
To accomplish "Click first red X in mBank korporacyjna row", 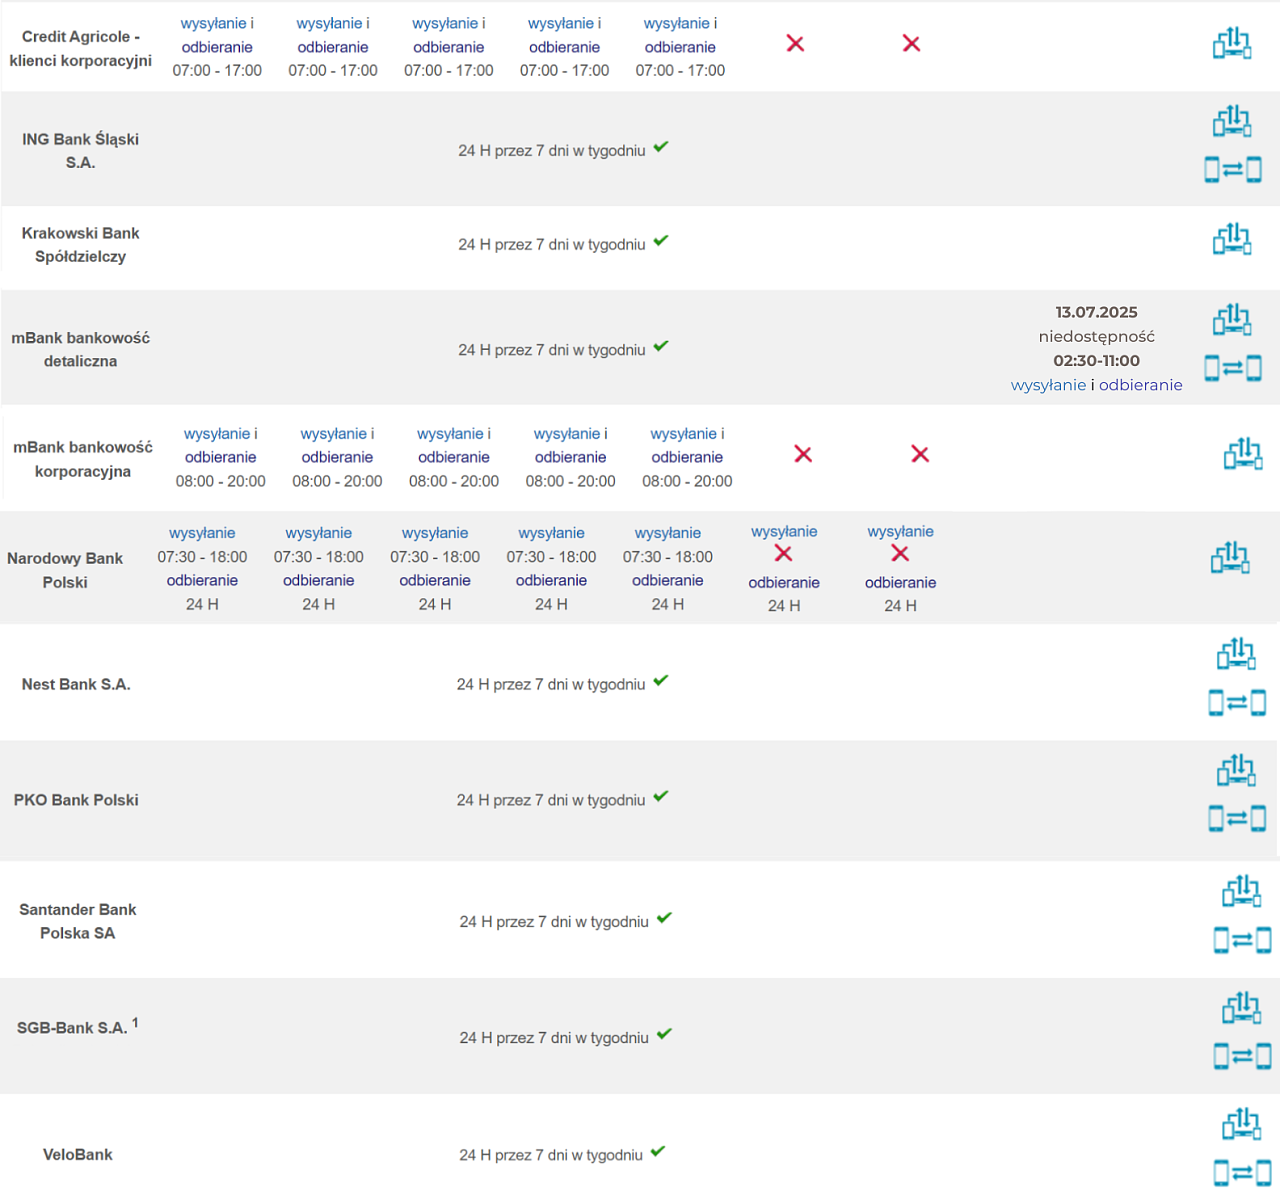I will click(x=803, y=454).
